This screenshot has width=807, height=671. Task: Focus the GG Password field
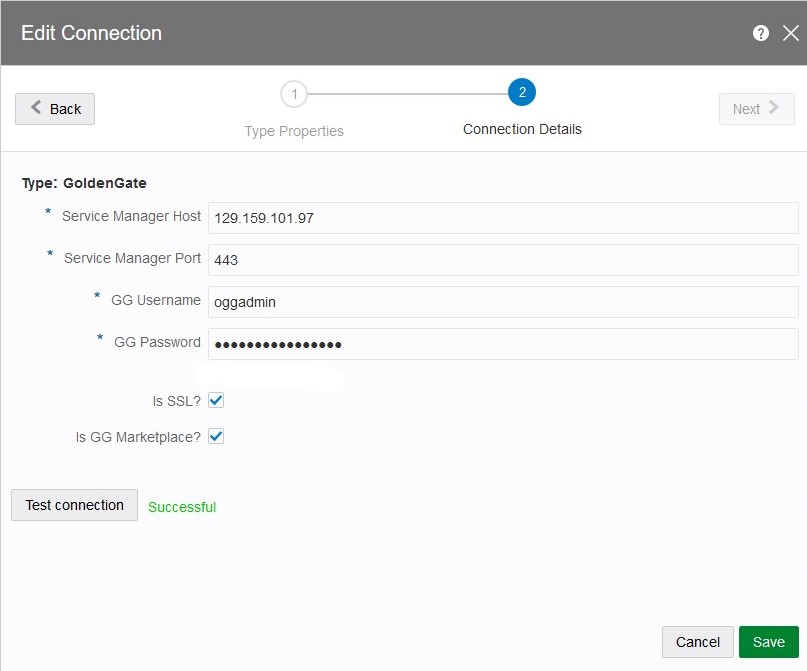coord(503,343)
